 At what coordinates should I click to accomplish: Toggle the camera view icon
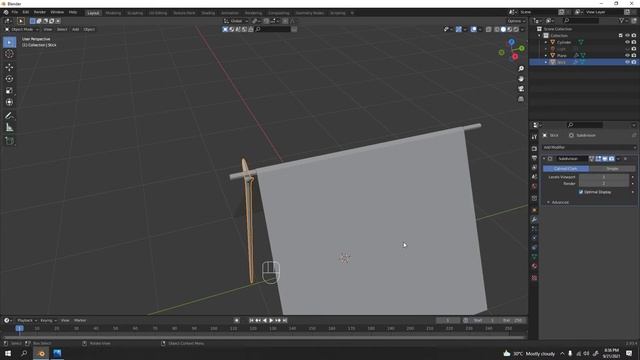(521, 89)
